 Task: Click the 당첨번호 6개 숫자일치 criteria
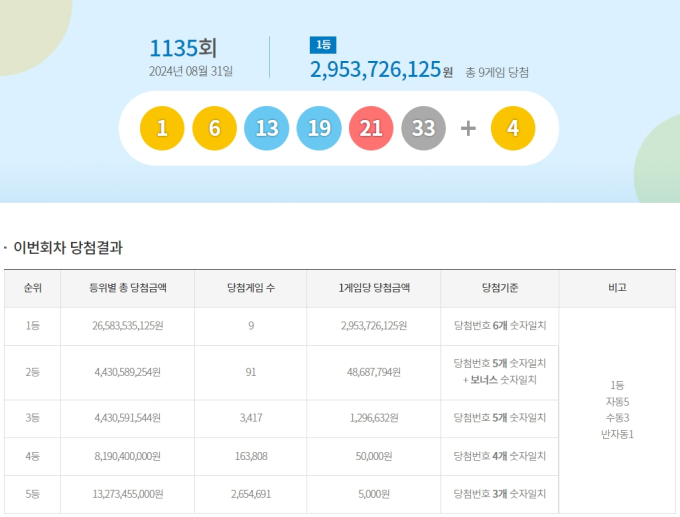(x=500, y=326)
